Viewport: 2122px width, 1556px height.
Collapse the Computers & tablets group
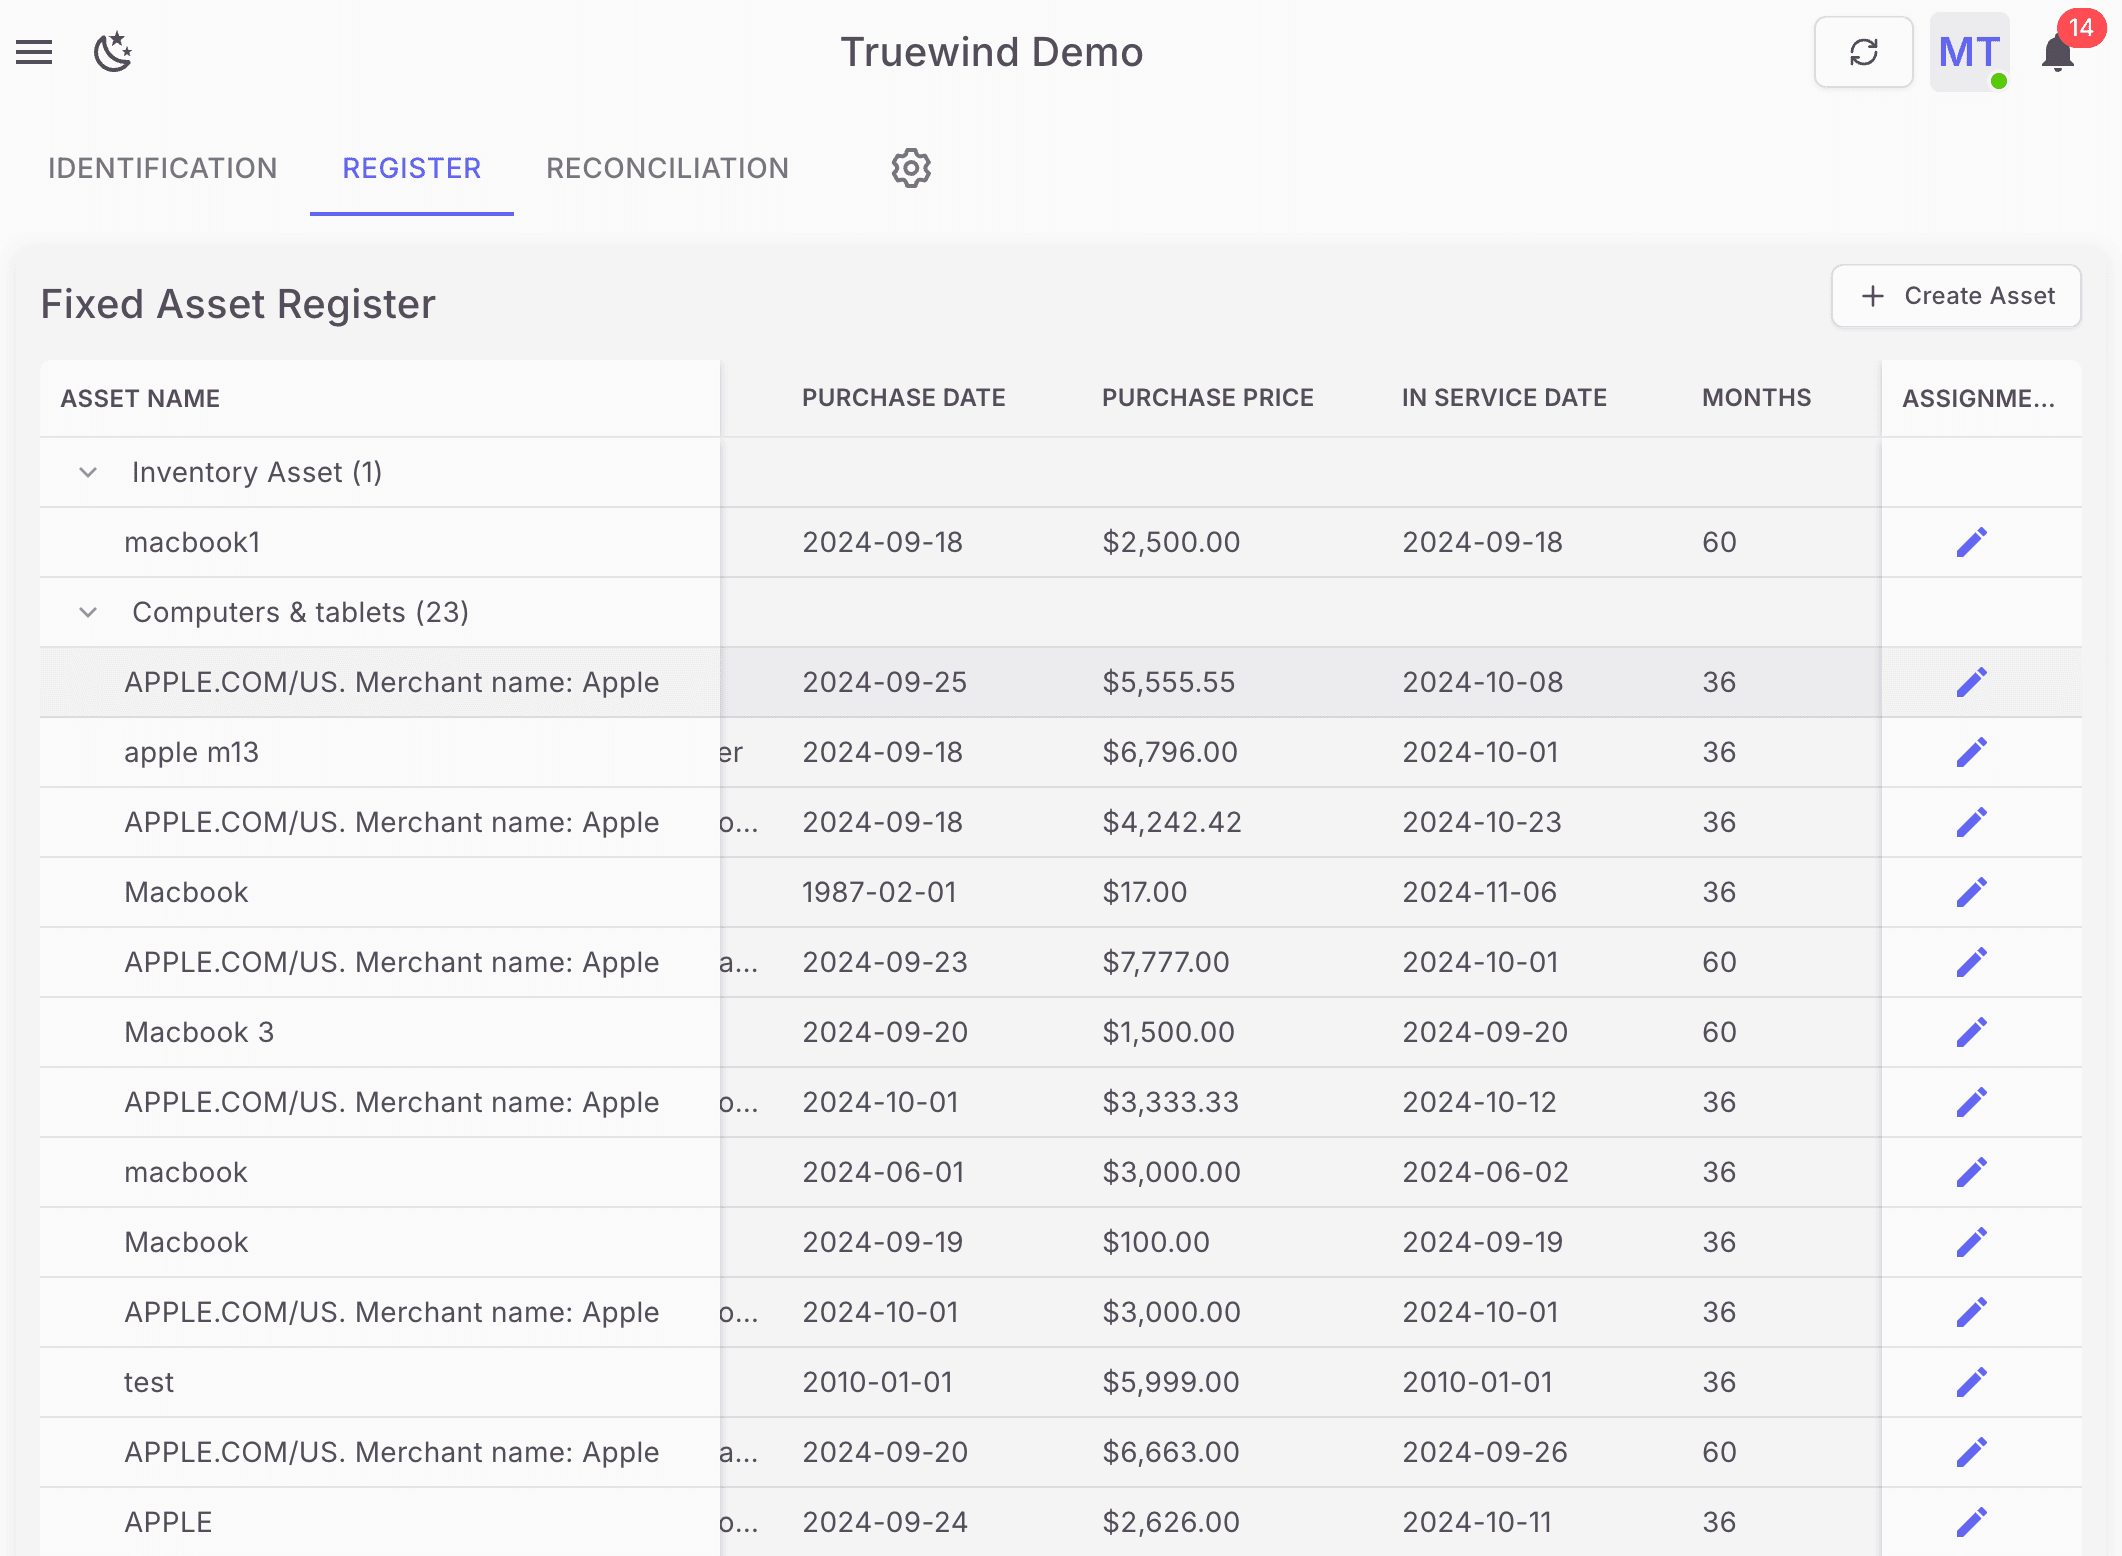[87, 612]
